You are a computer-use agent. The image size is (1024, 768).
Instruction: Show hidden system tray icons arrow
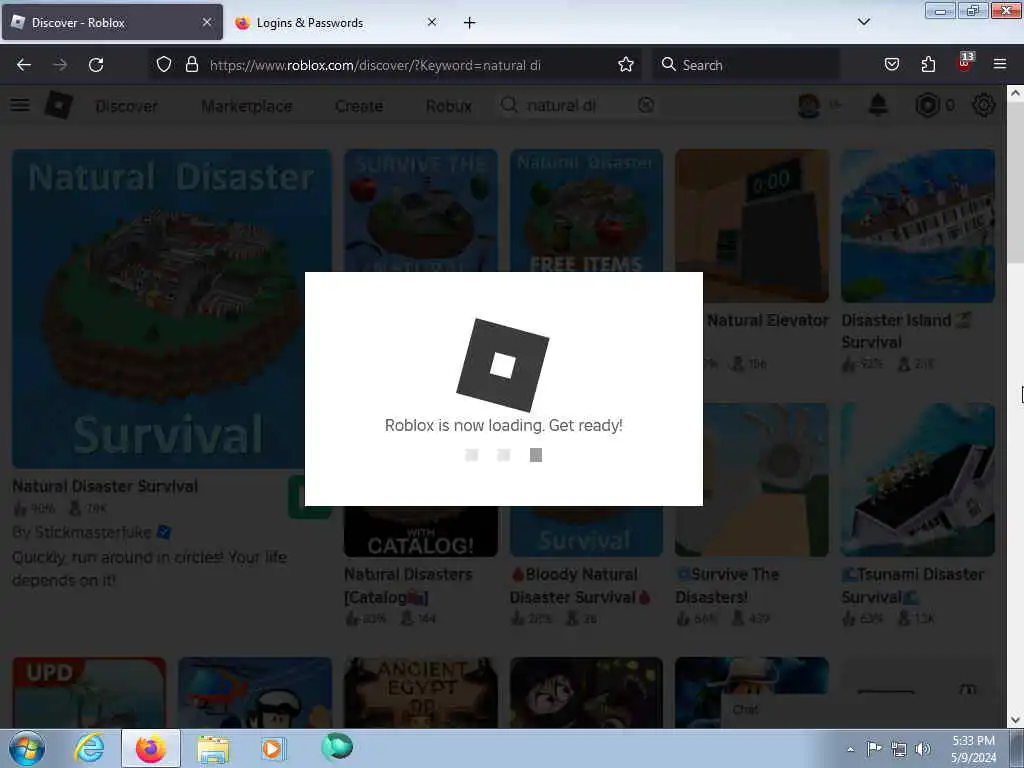point(850,749)
